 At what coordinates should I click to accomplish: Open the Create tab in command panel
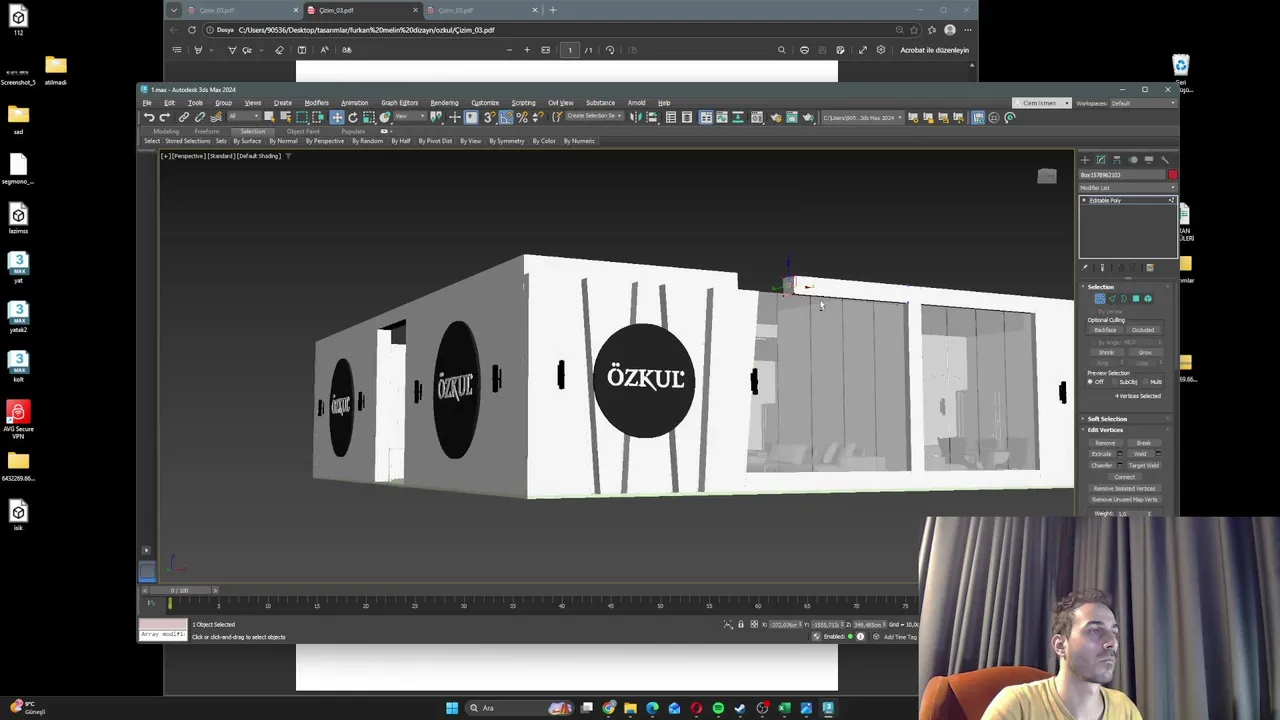pyautogui.click(x=1085, y=159)
